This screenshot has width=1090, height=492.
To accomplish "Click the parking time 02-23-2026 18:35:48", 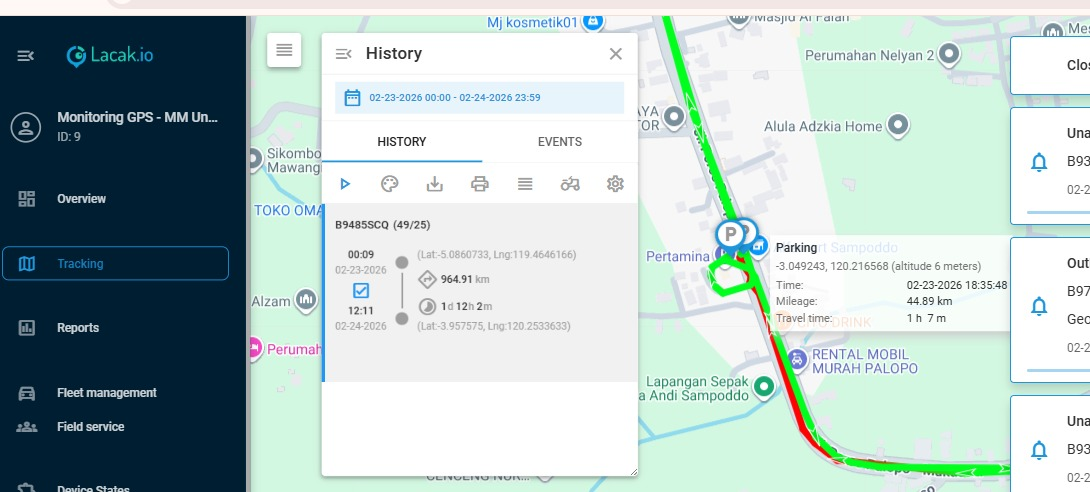I will [x=957, y=285].
